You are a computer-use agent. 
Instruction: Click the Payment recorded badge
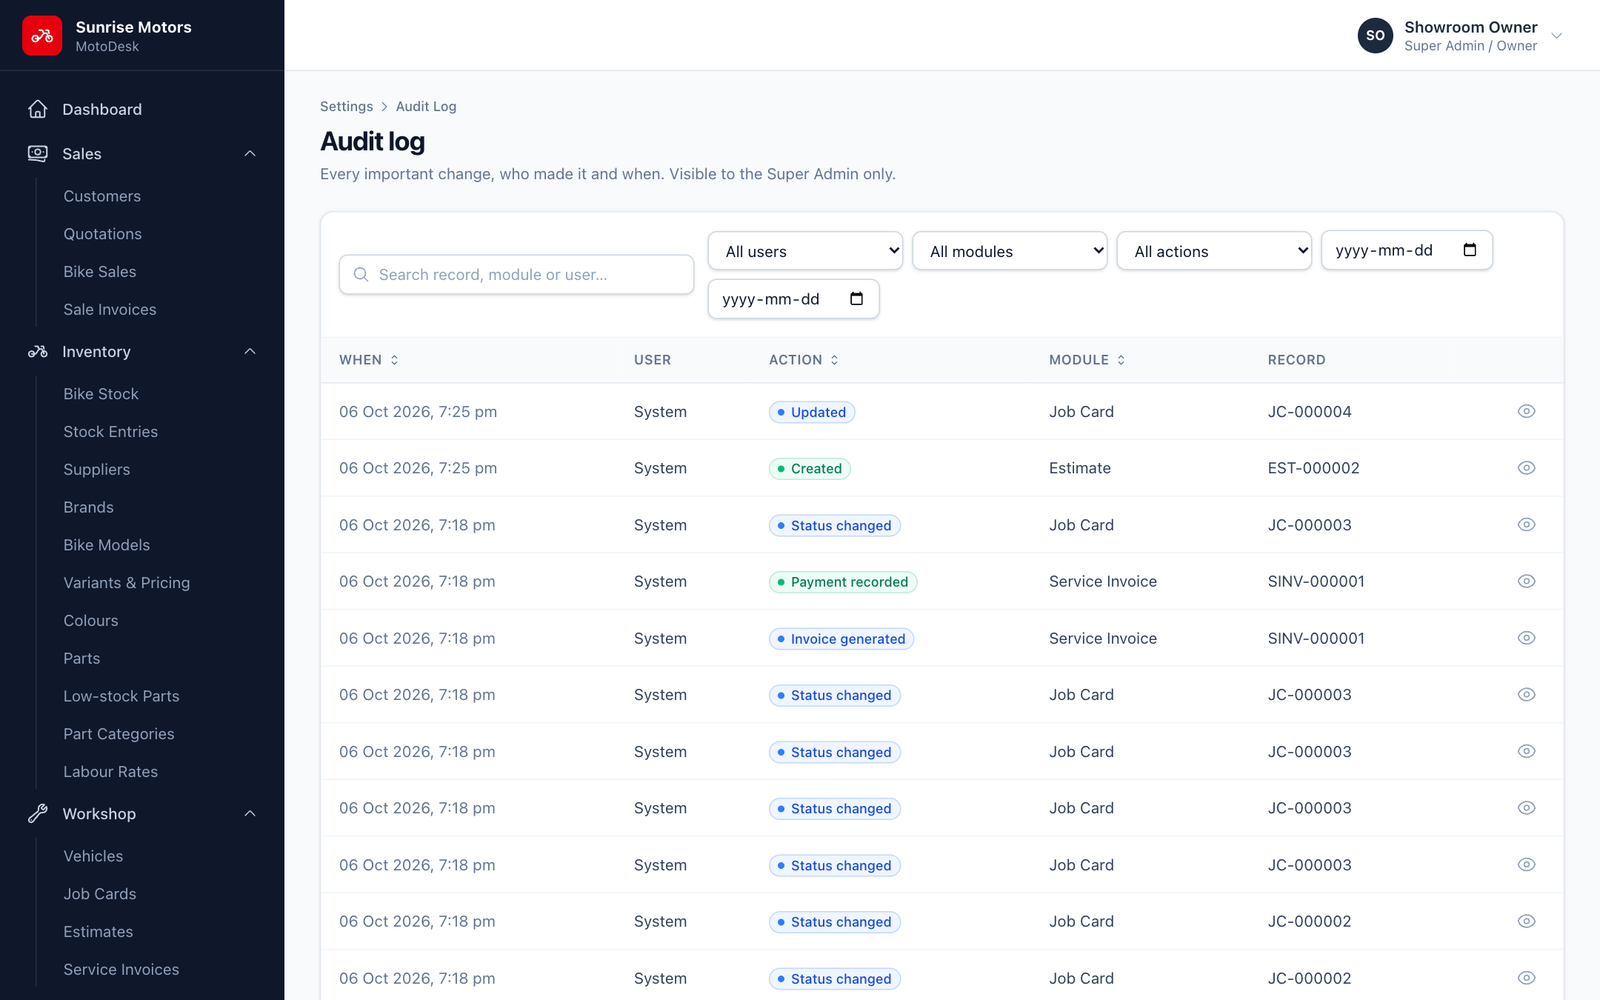843,582
